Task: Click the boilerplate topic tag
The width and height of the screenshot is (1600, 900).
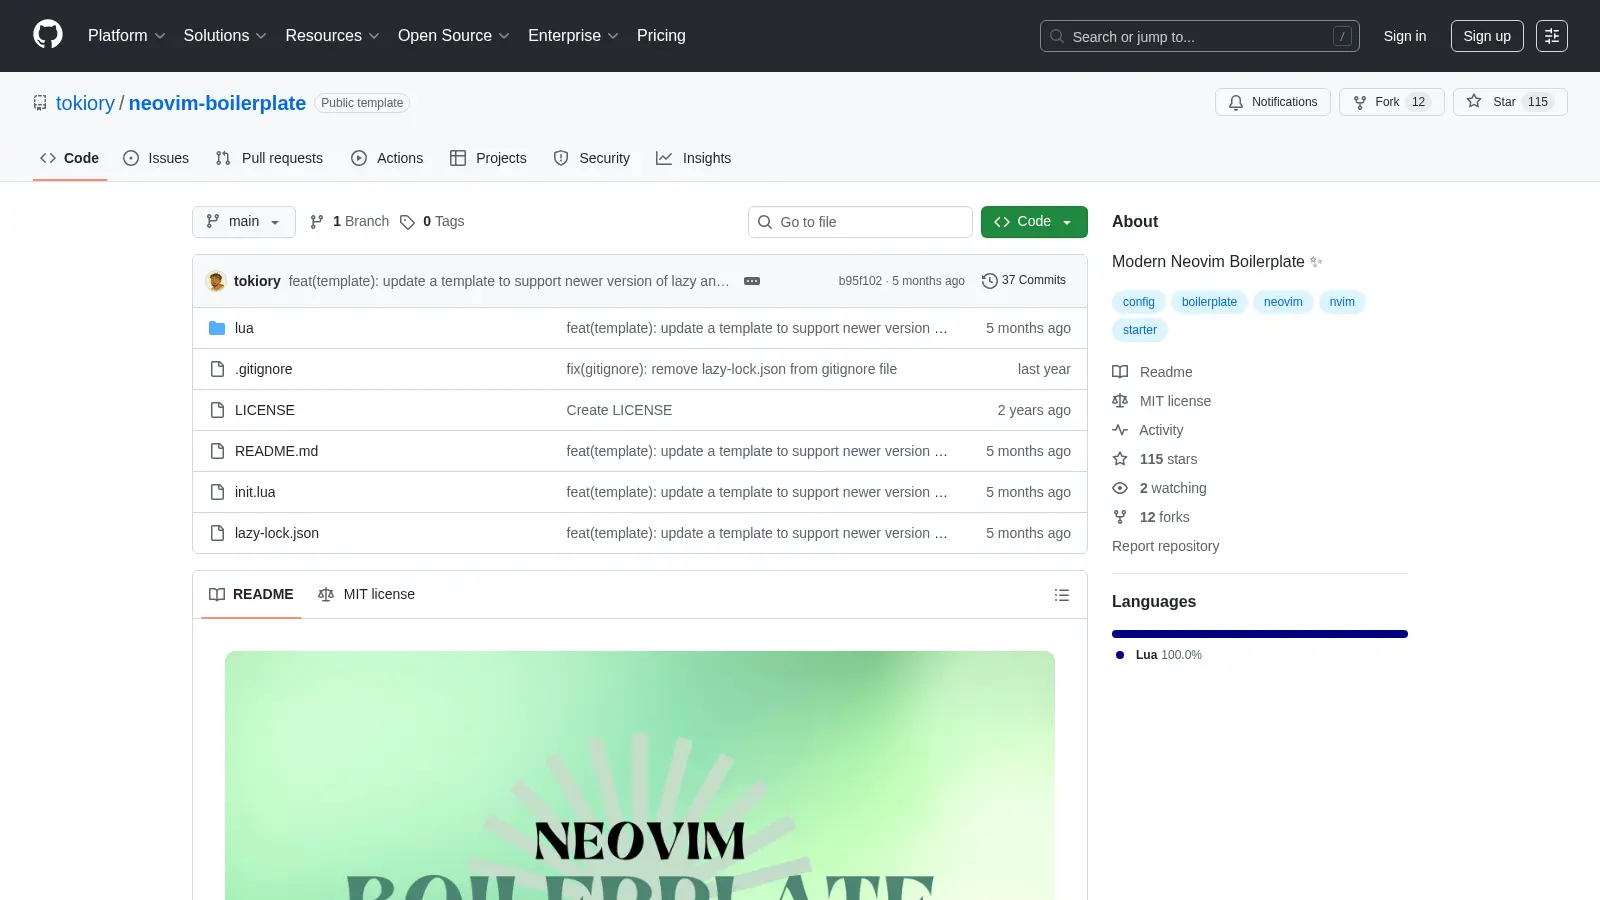Action: click(x=1209, y=302)
